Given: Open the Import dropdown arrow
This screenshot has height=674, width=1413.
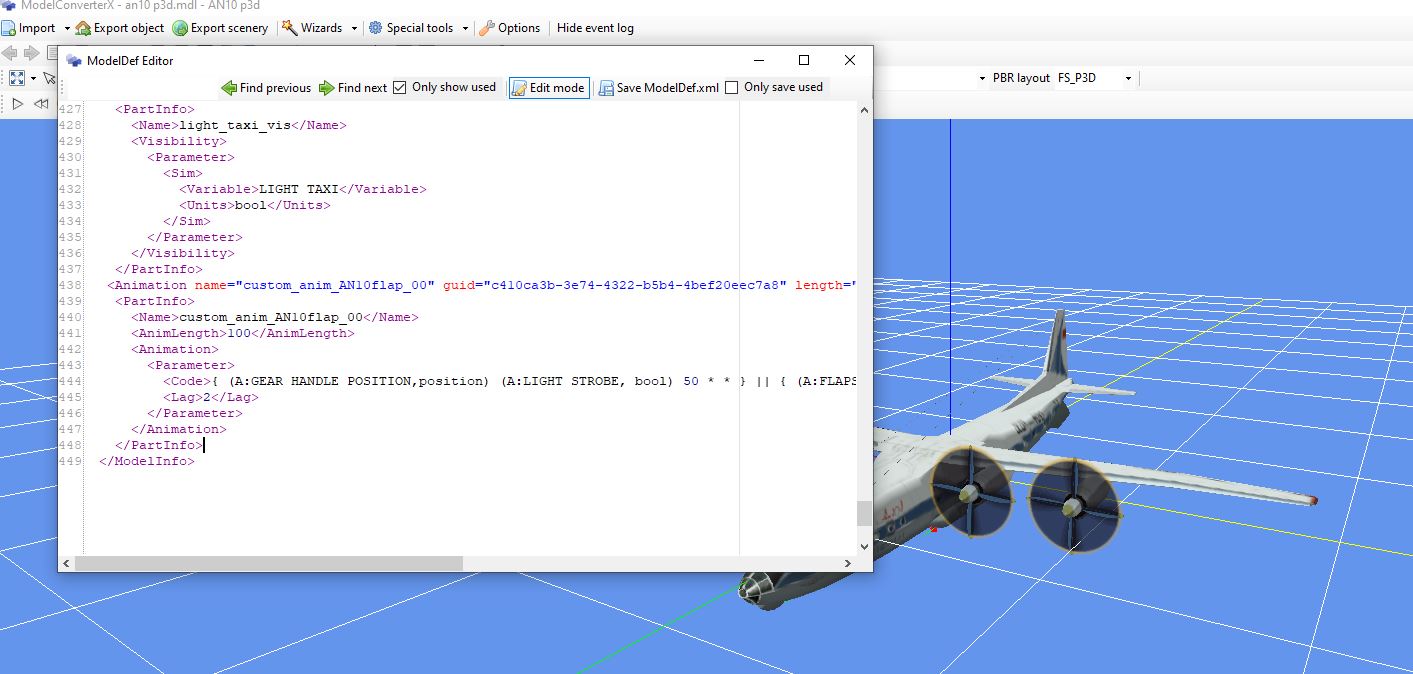Looking at the screenshot, I should click(x=67, y=28).
